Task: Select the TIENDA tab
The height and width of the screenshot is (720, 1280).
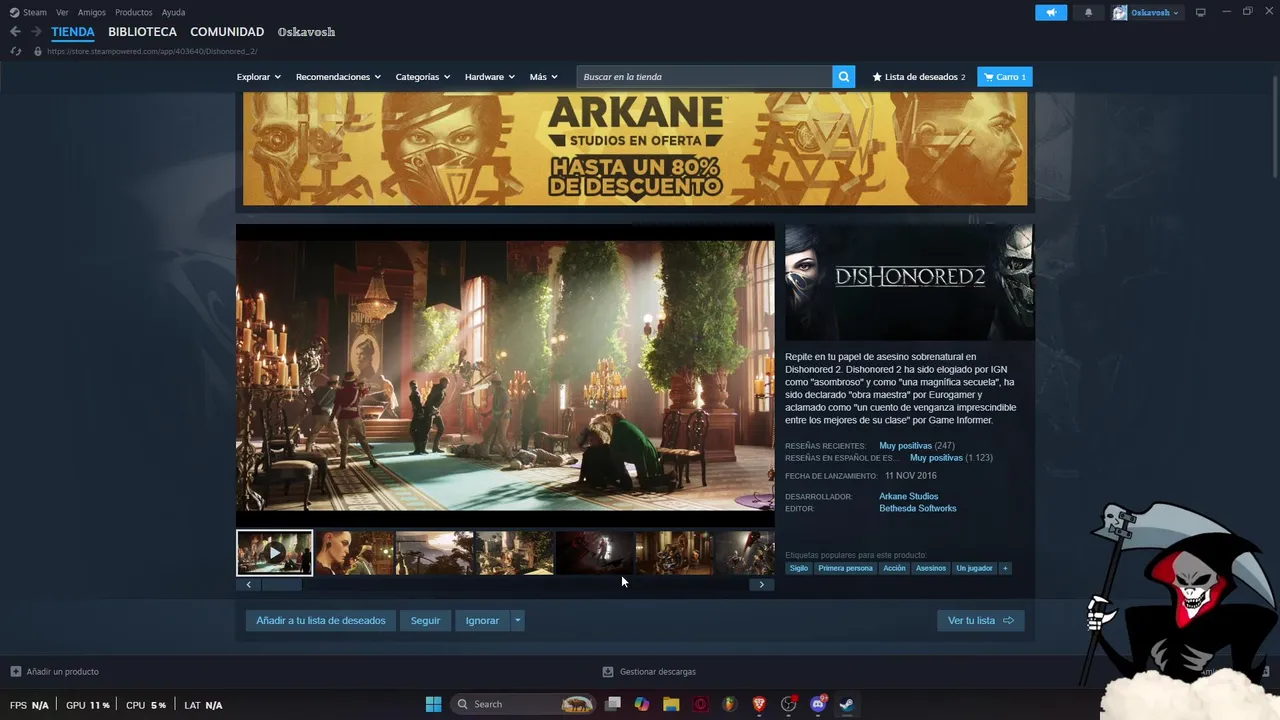Action: (73, 32)
